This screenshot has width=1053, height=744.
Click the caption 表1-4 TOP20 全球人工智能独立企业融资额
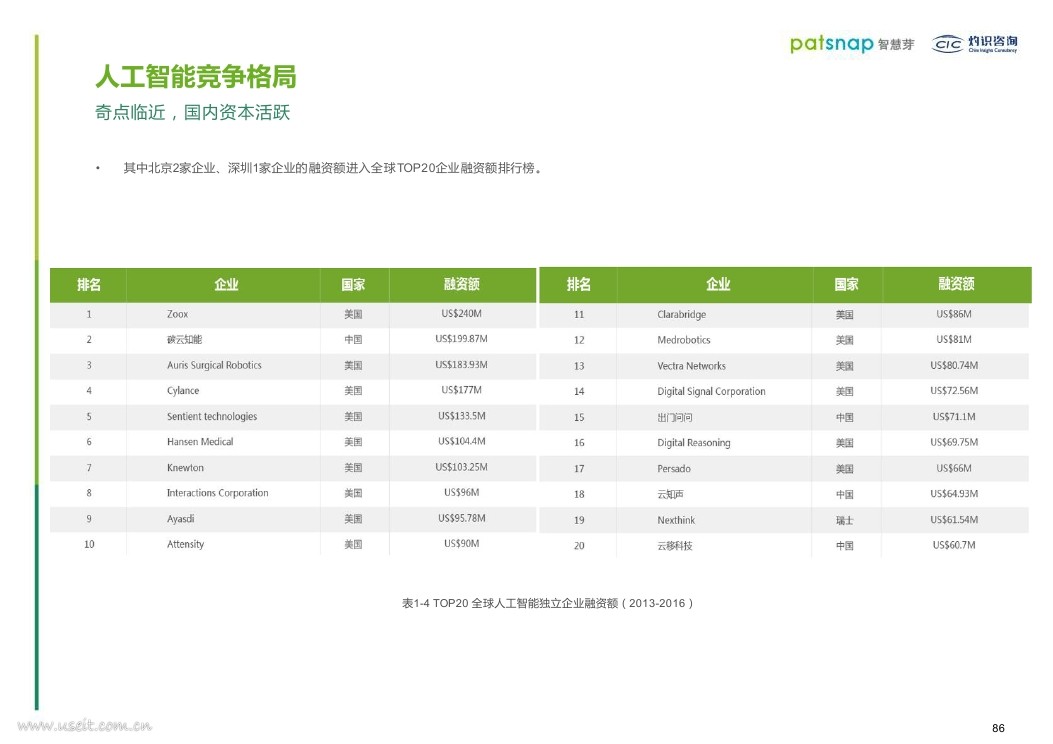click(x=547, y=603)
